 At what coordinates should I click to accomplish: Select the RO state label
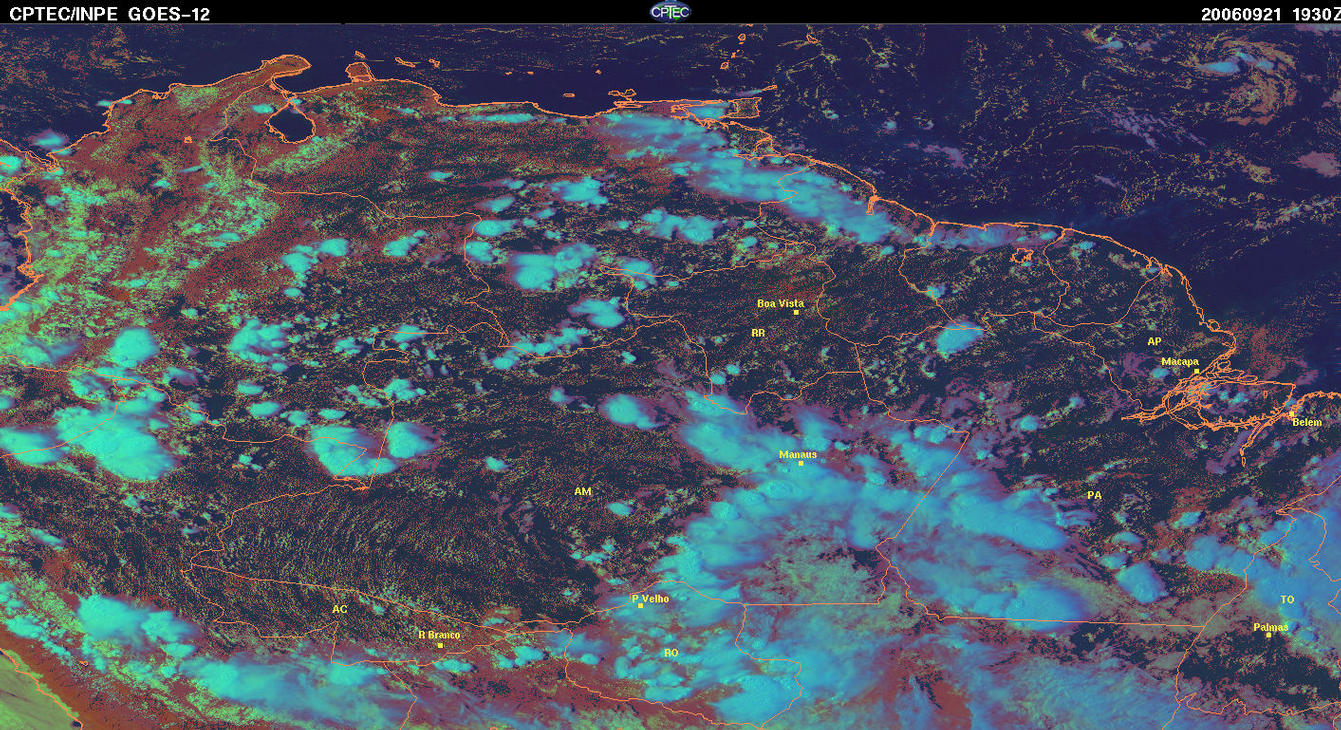(671, 652)
